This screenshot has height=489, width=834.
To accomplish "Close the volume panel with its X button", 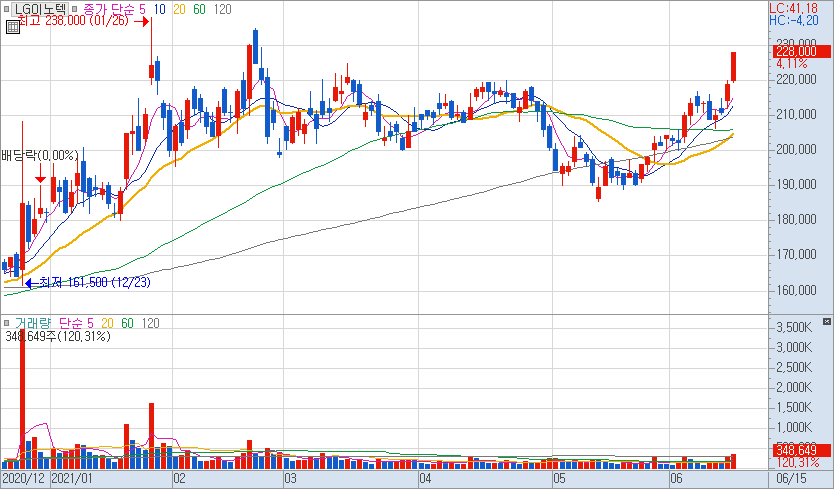I will 827,321.
